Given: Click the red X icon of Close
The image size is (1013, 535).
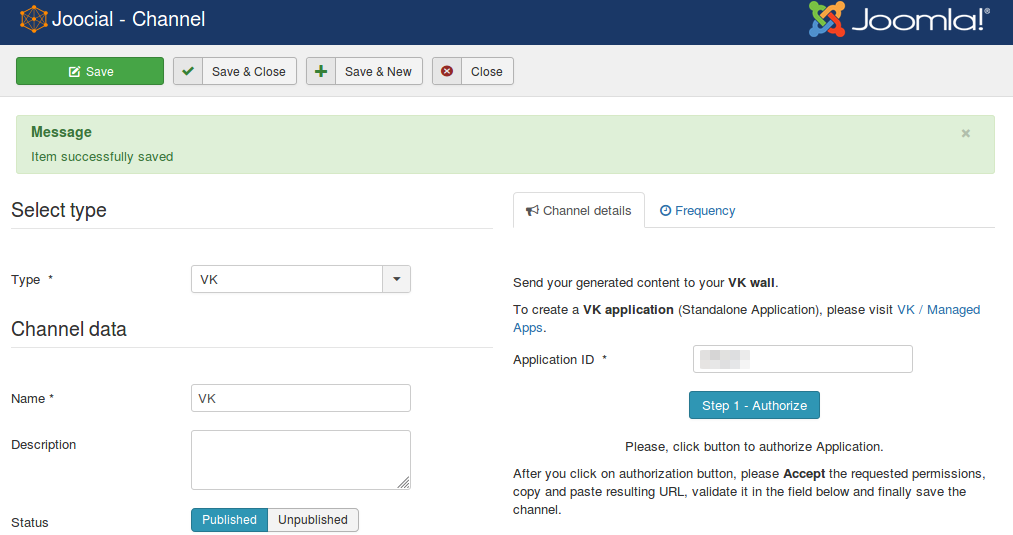Looking at the screenshot, I should pos(447,71).
